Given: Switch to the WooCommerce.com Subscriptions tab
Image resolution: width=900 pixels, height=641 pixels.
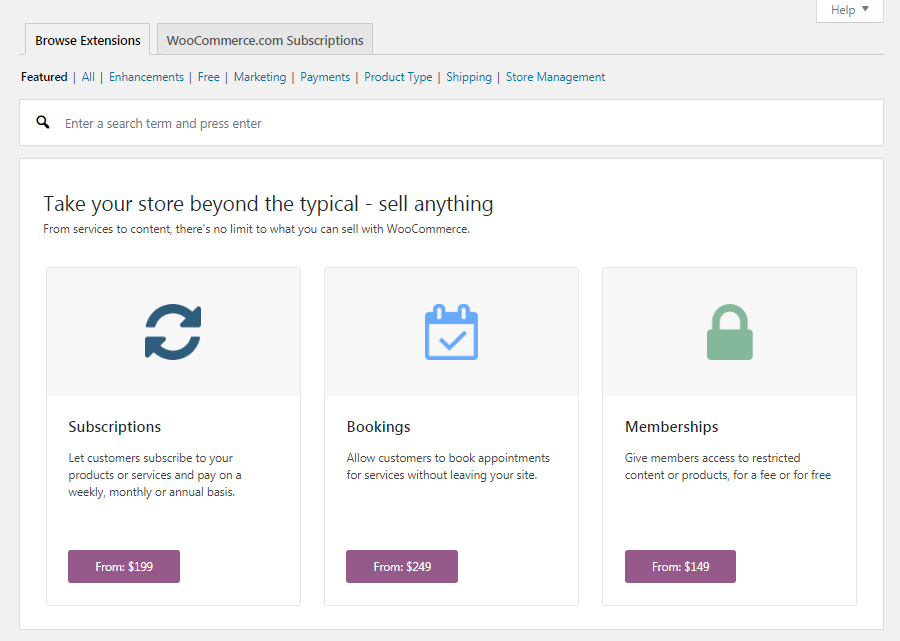Looking at the screenshot, I should tap(264, 40).
